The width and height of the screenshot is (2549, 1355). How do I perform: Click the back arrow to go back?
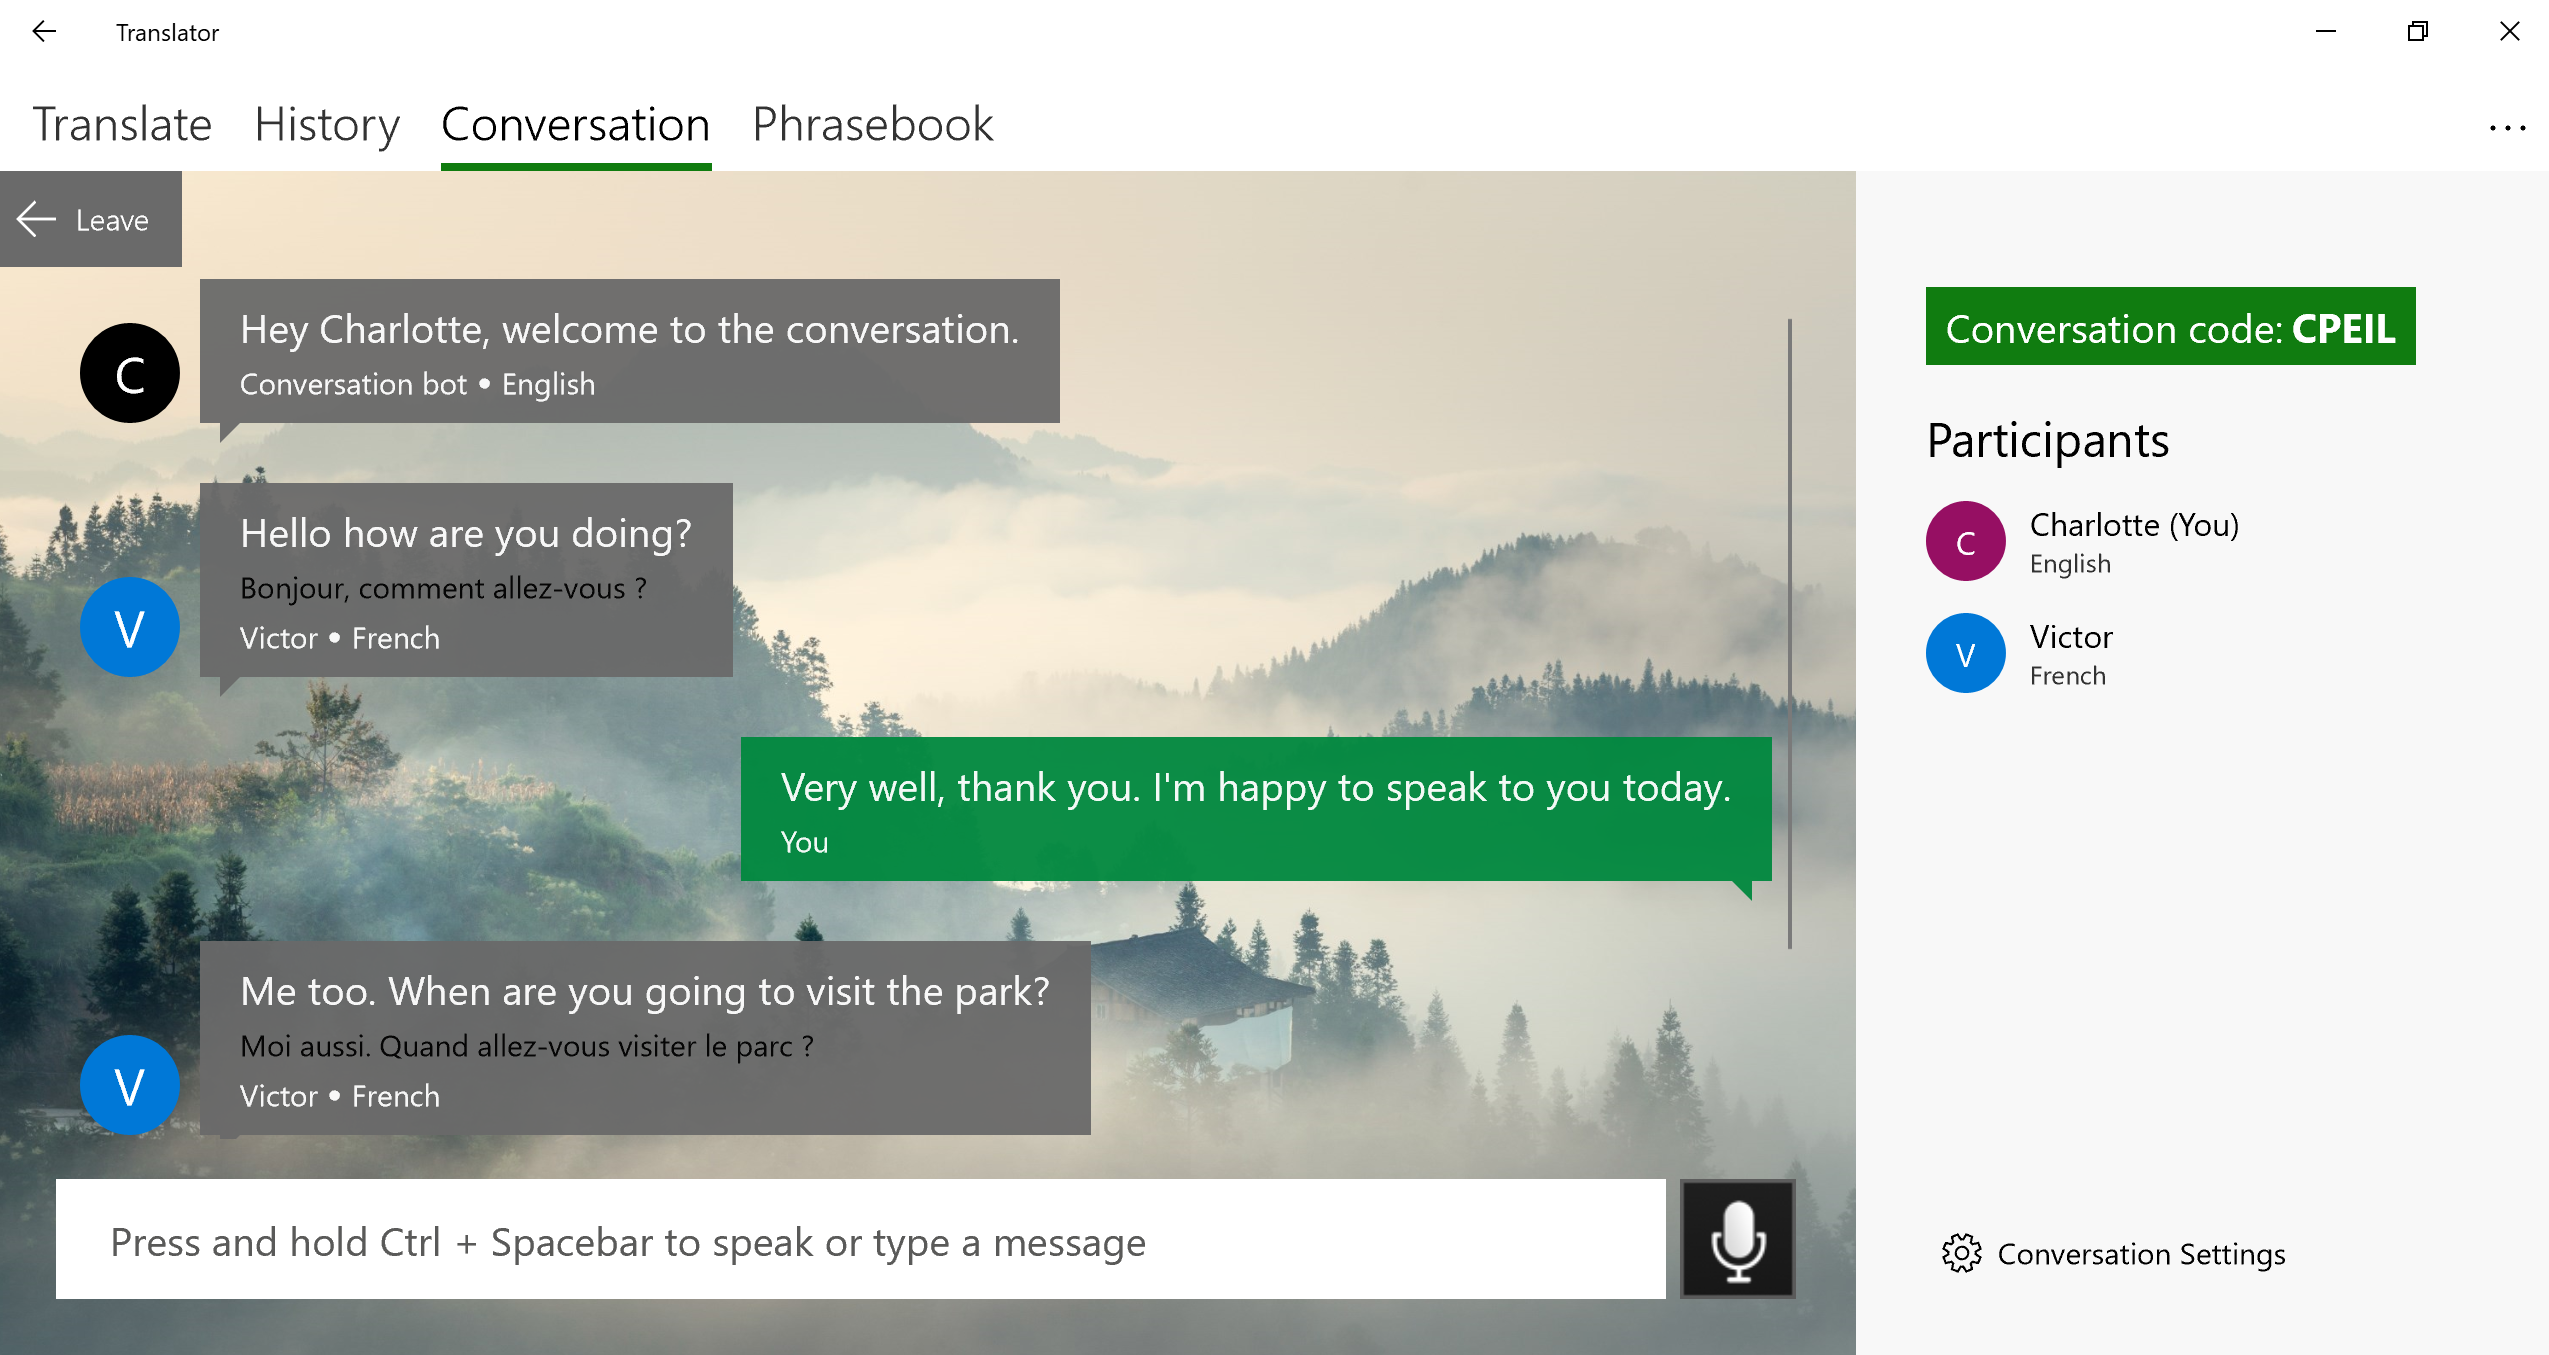coord(46,29)
